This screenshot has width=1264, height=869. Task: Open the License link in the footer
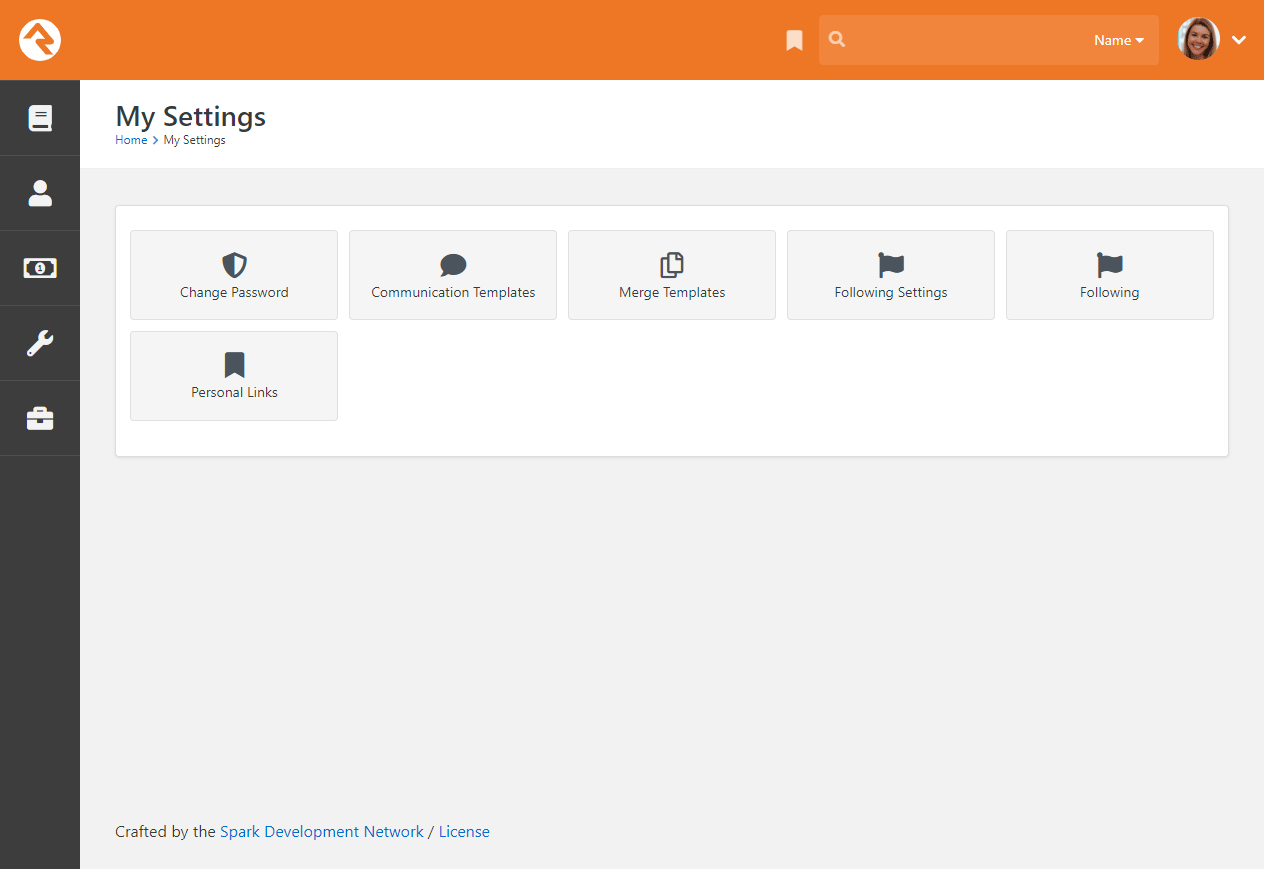(x=464, y=832)
